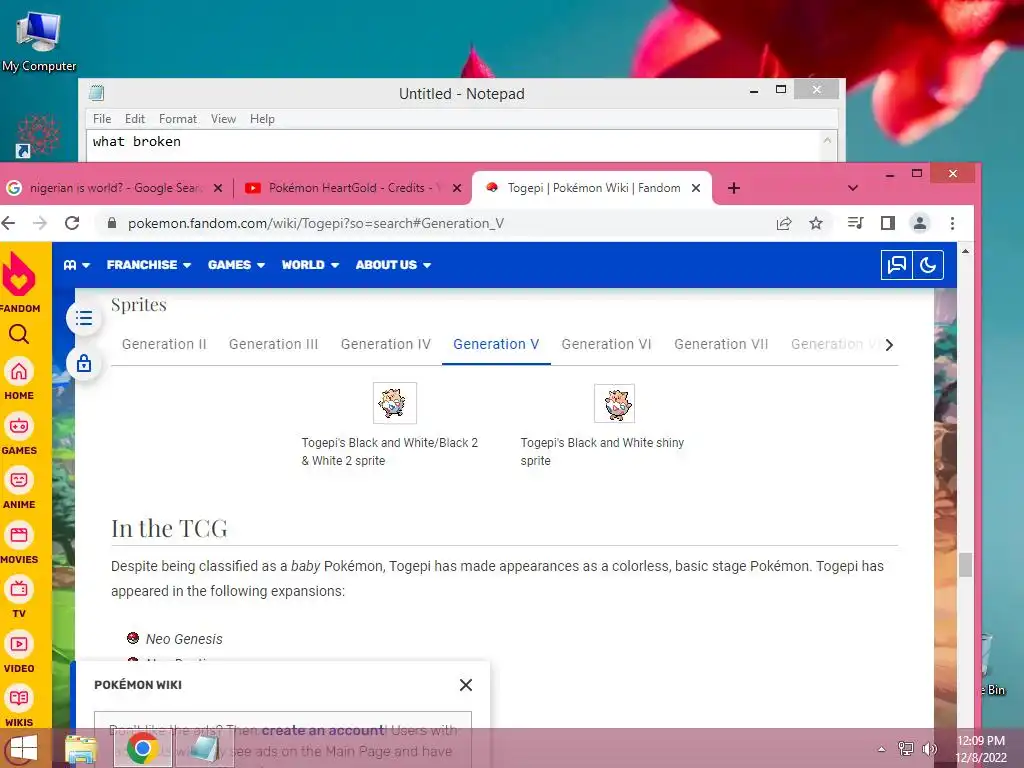Open WIKIS section in Fandom sidebar

click(19, 707)
